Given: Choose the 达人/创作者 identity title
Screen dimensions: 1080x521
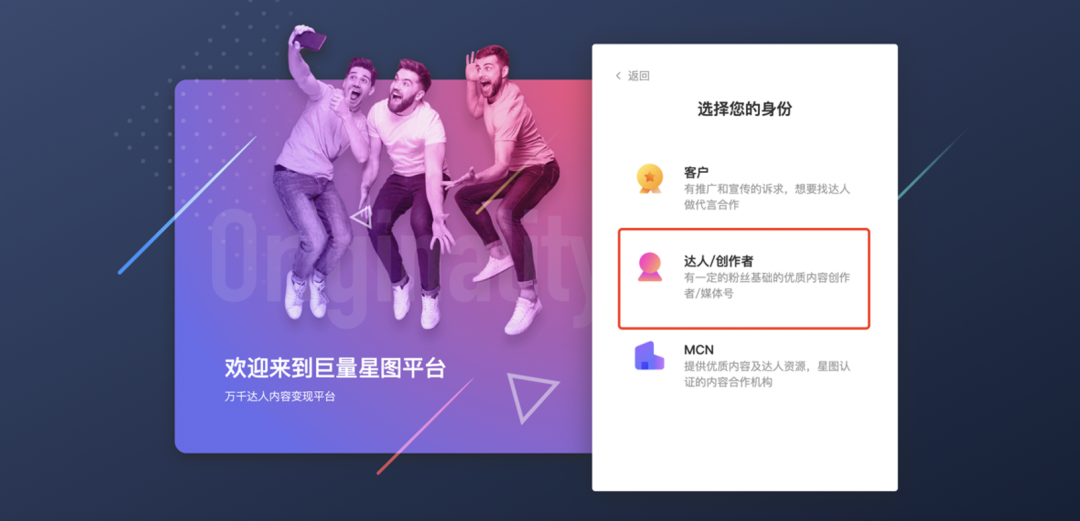Looking at the screenshot, I should [718, 261].
